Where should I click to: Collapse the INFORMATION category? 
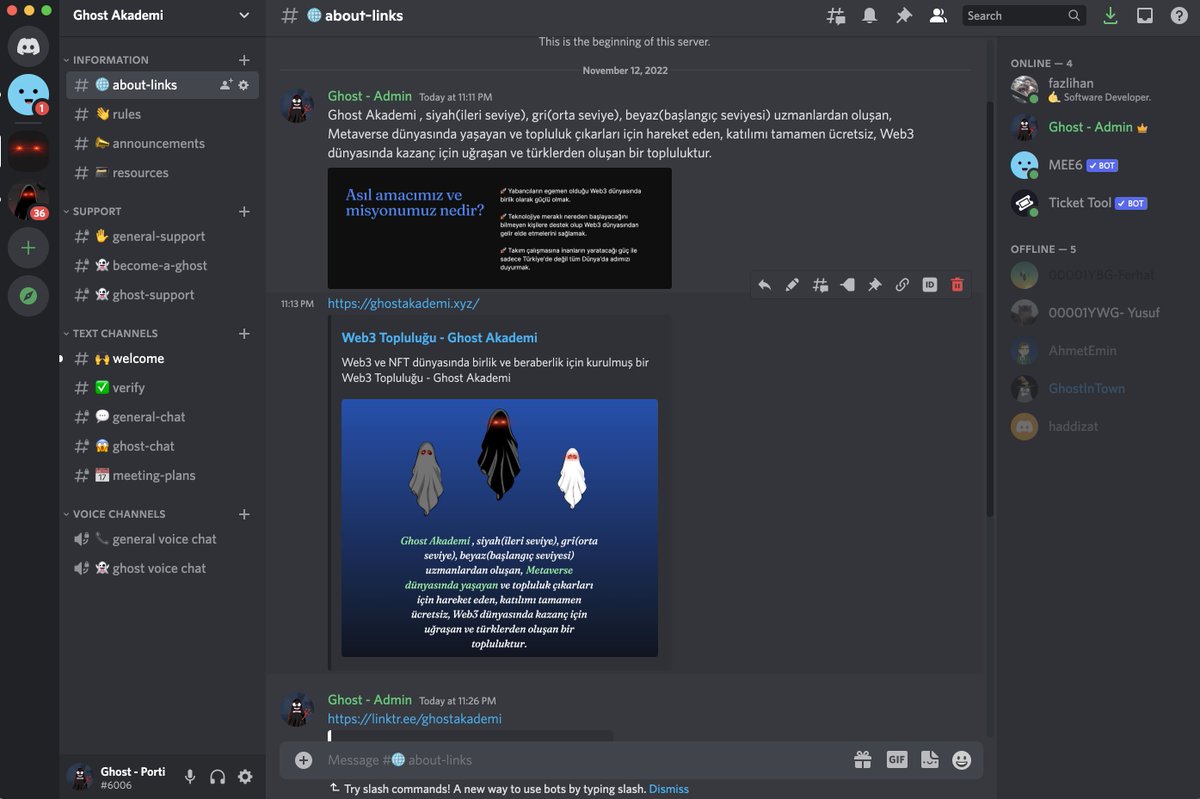105,60
